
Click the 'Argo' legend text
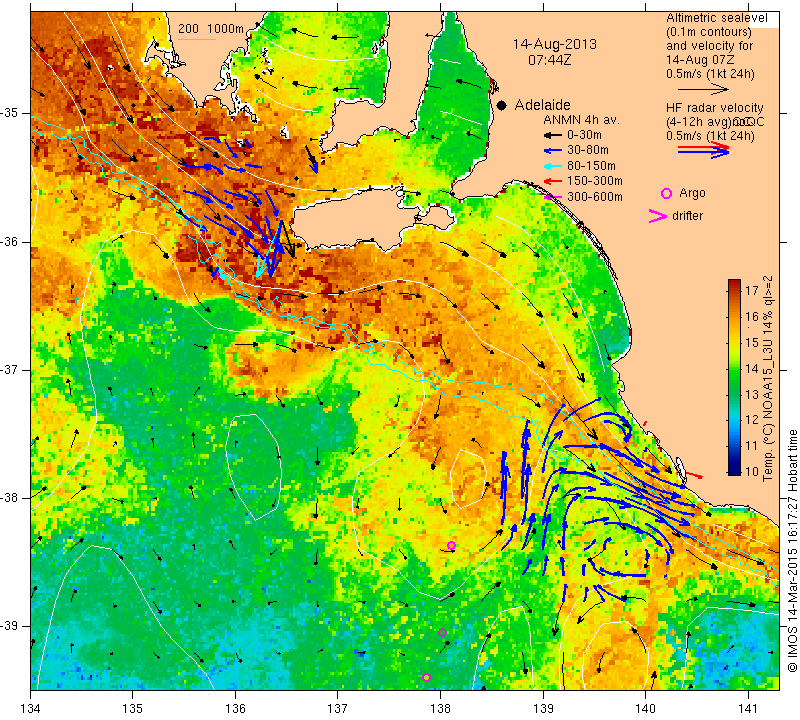[692, 193]
